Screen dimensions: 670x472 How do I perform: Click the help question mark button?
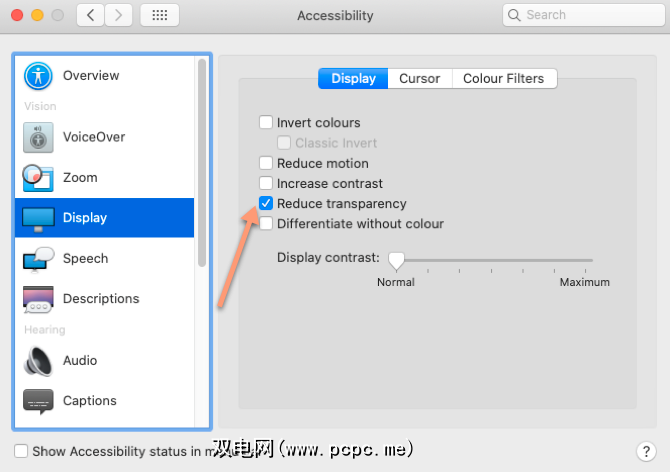coord(645,451)
